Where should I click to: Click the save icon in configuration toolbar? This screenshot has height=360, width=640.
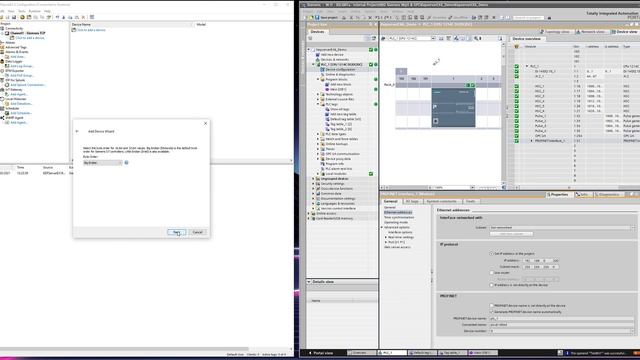(14, 17)
